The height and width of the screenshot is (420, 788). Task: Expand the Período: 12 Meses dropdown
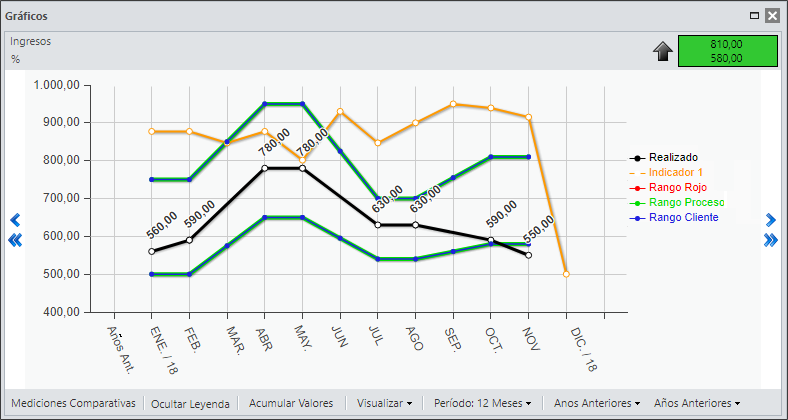483,403
